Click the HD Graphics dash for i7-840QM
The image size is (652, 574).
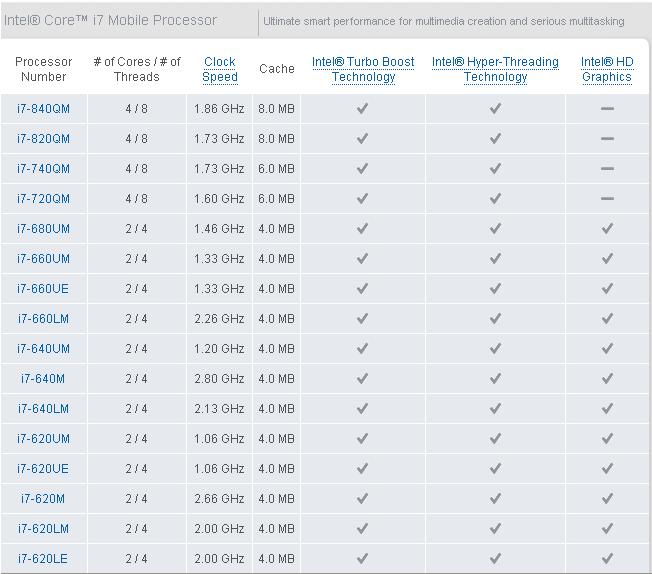click(x=607, y=109)
